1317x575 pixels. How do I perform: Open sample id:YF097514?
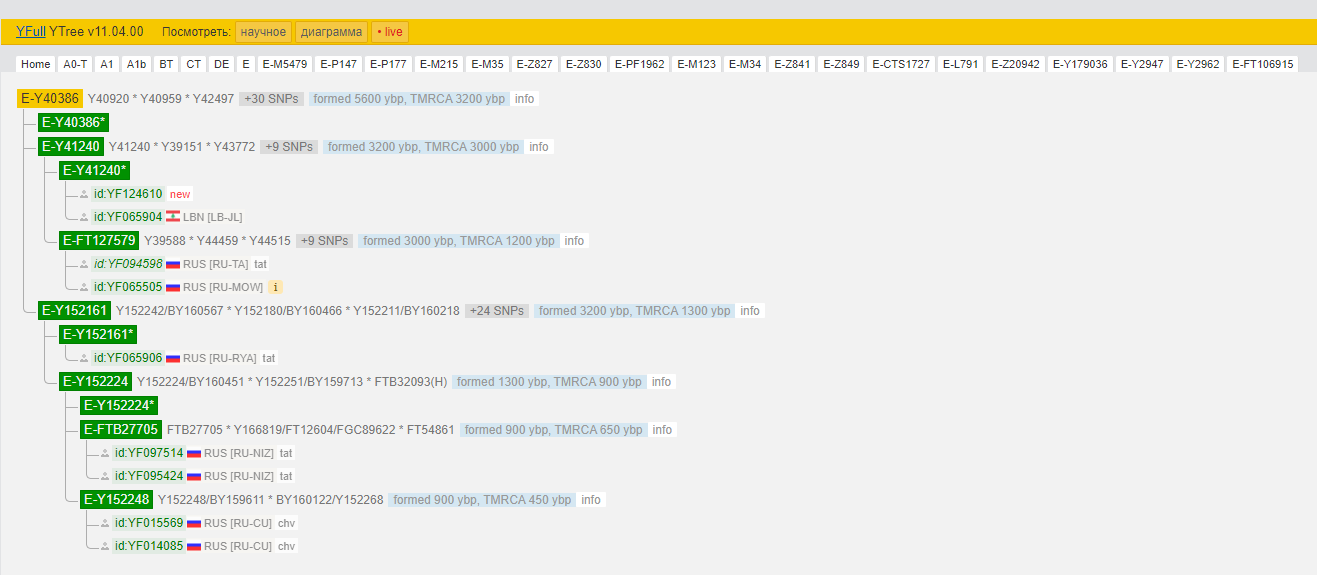coord(149,453)
